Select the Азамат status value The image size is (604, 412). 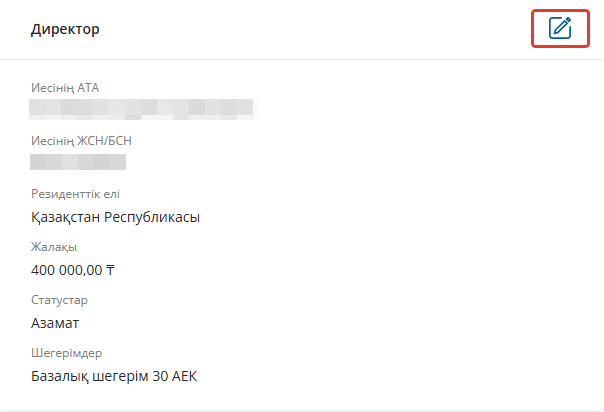coord(55,323)
